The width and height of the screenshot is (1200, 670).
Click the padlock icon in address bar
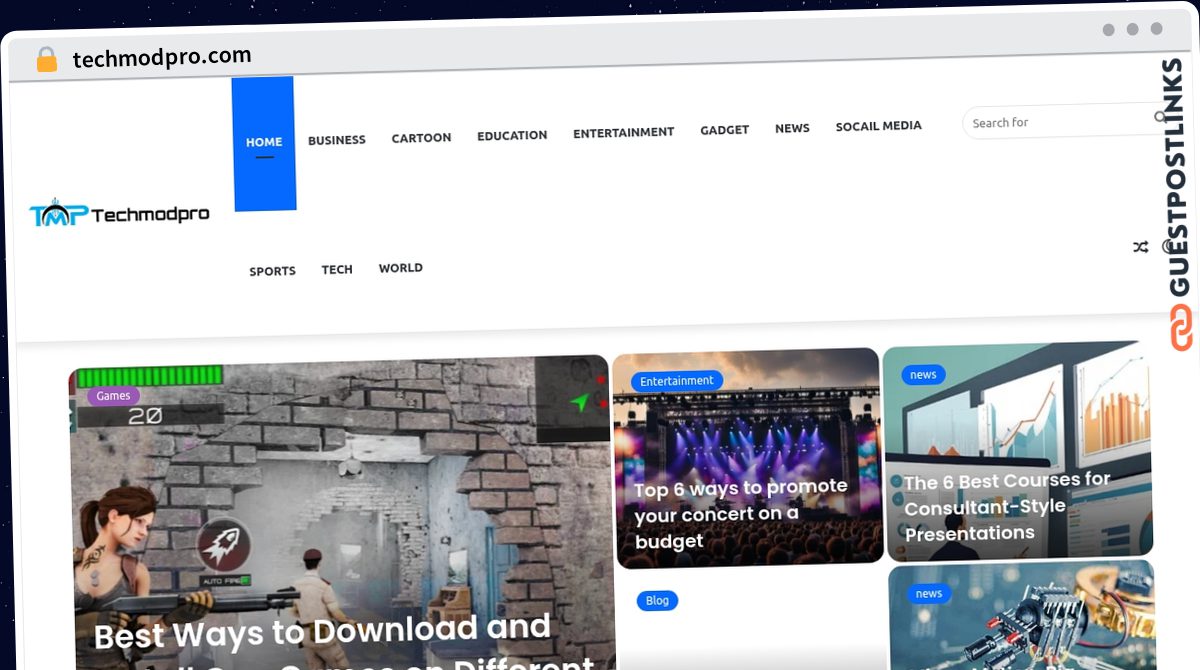pyautogui.click(x=46, y=60)
